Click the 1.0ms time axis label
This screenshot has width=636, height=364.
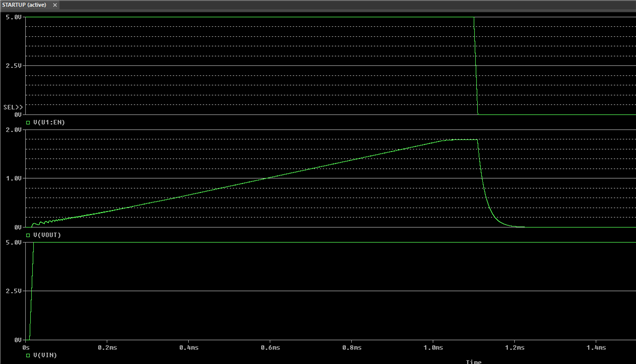(x=433, y=347)
